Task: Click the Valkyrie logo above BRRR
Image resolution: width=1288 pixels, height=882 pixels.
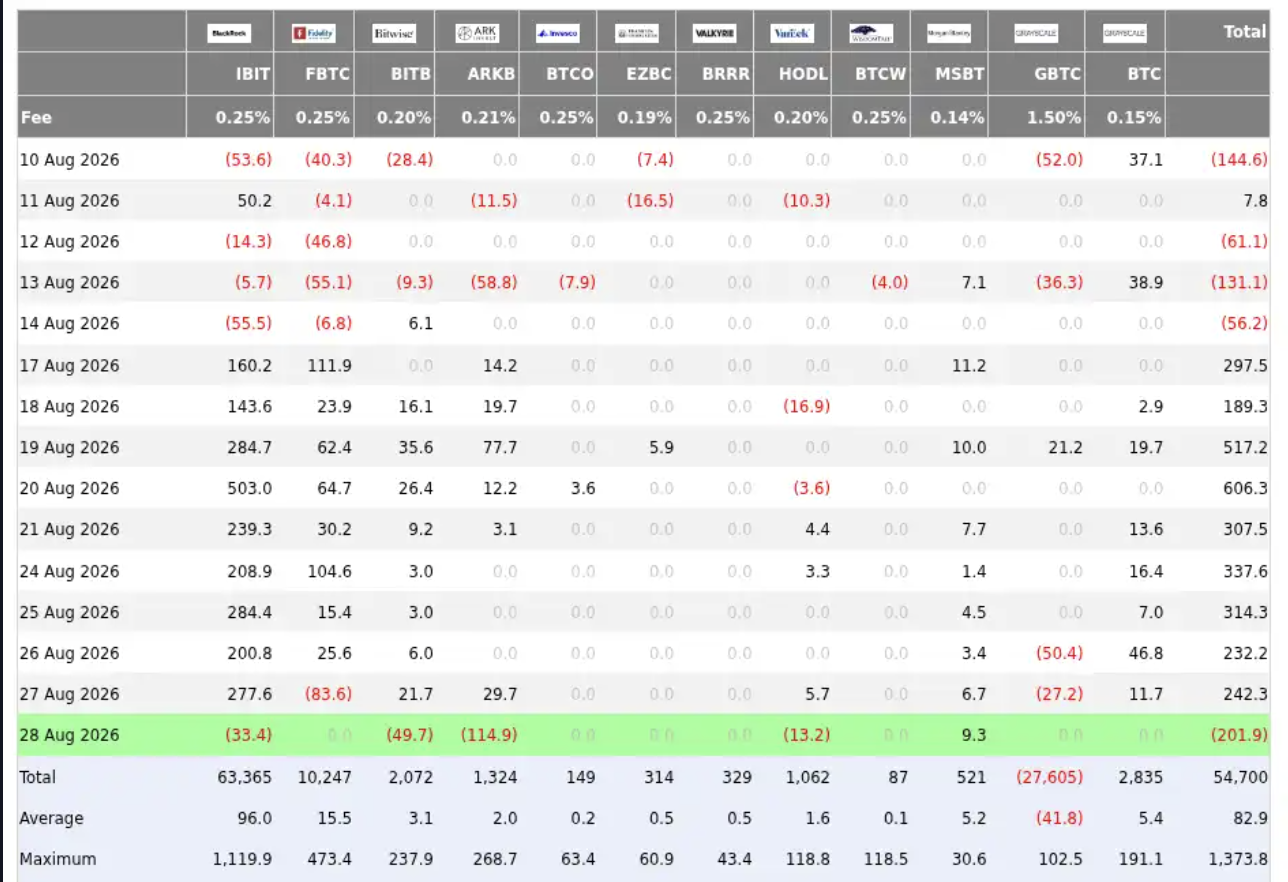Action: 714,34
